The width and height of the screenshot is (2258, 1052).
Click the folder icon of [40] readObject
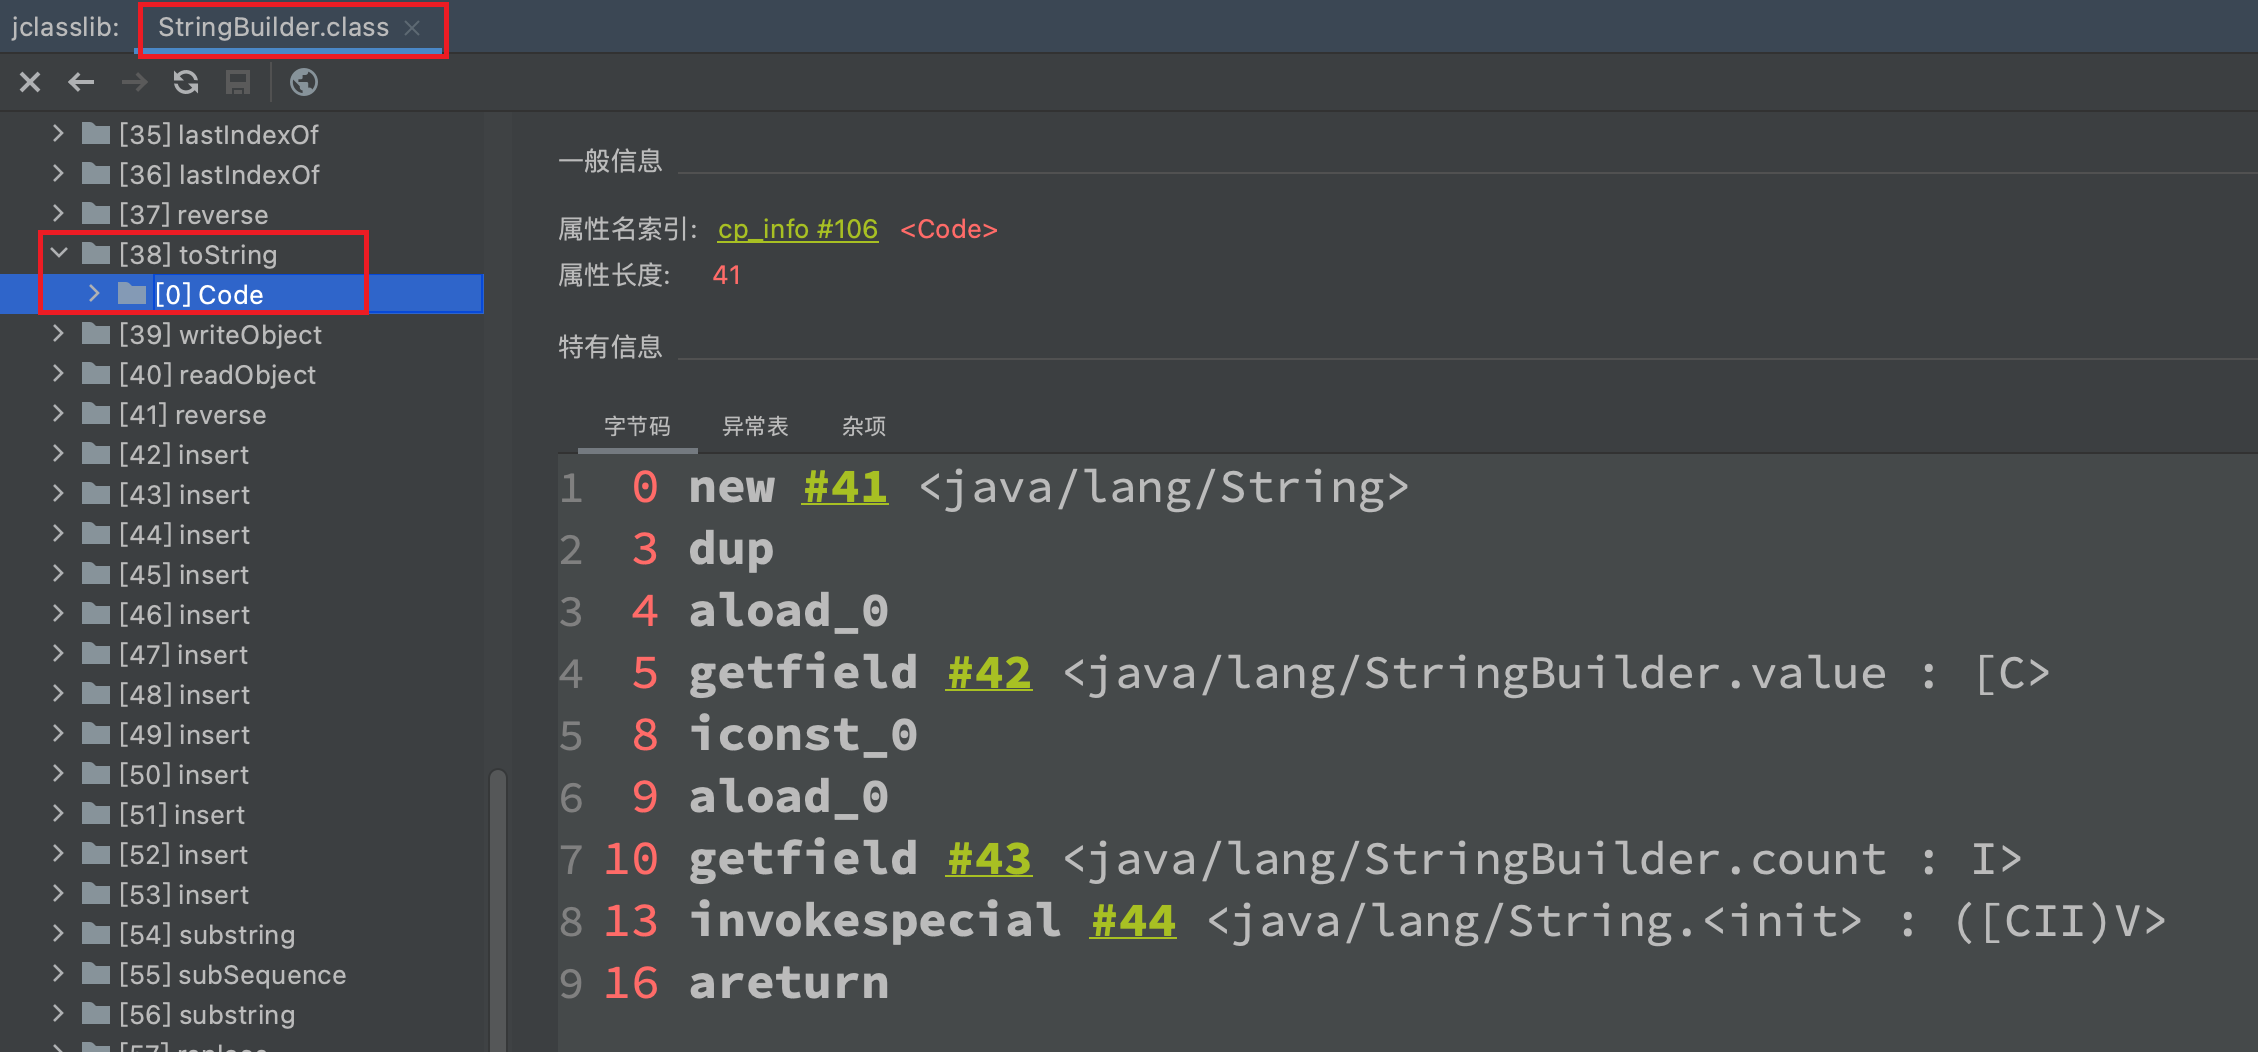(x=96, y=373)
